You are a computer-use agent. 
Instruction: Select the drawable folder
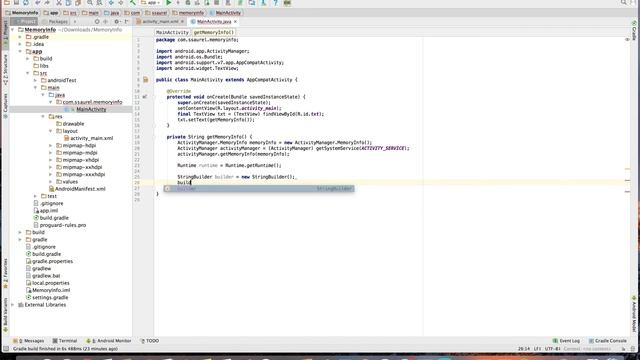coord(70,124)
